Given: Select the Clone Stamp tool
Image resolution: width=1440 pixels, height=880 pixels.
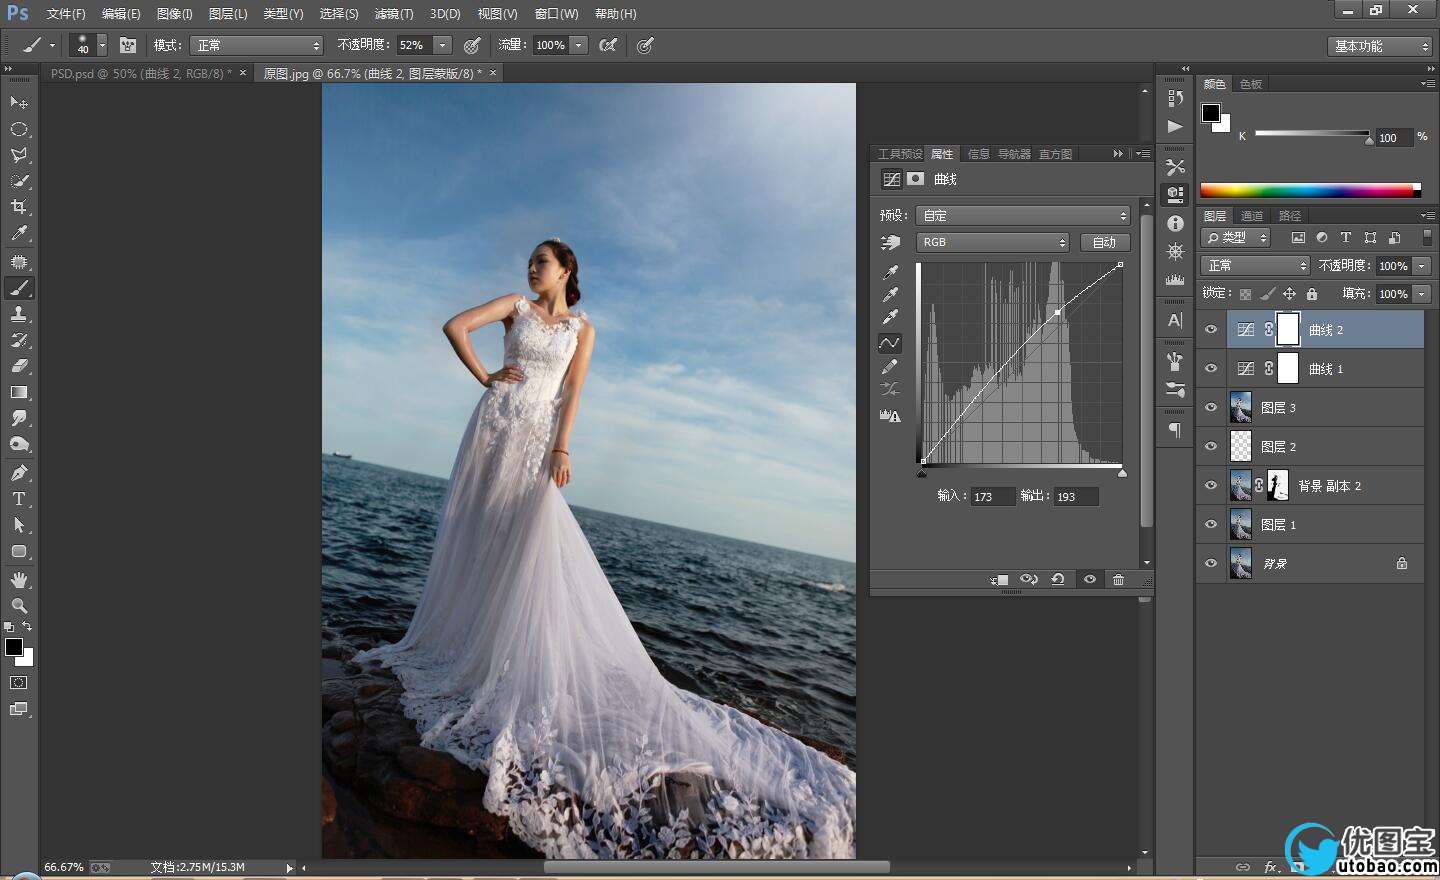Looking at the screenshot, I should click(19, 314).
